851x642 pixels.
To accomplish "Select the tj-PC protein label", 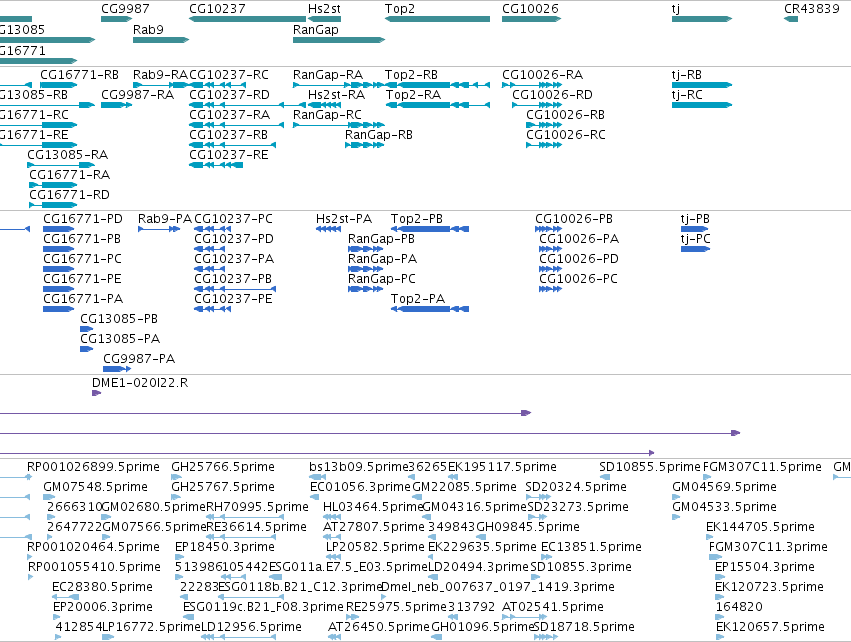I will click(x=695, y=239).
